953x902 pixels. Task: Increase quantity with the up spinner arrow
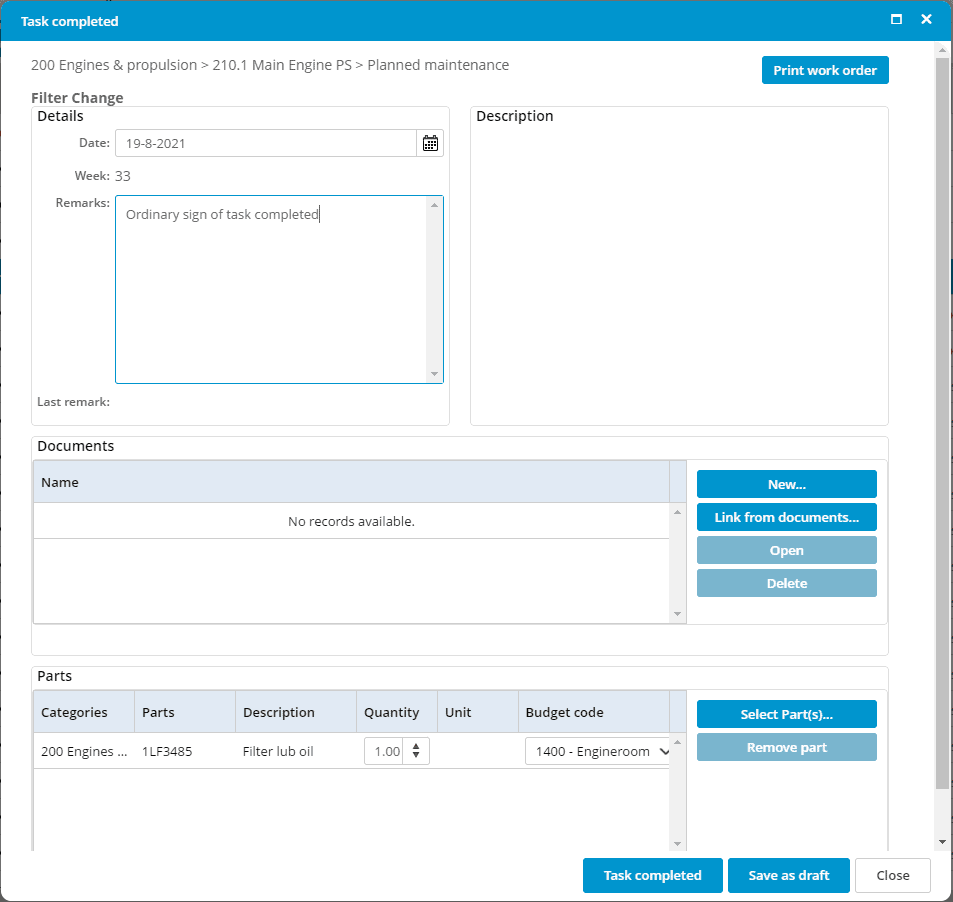[x=416, y=746]
